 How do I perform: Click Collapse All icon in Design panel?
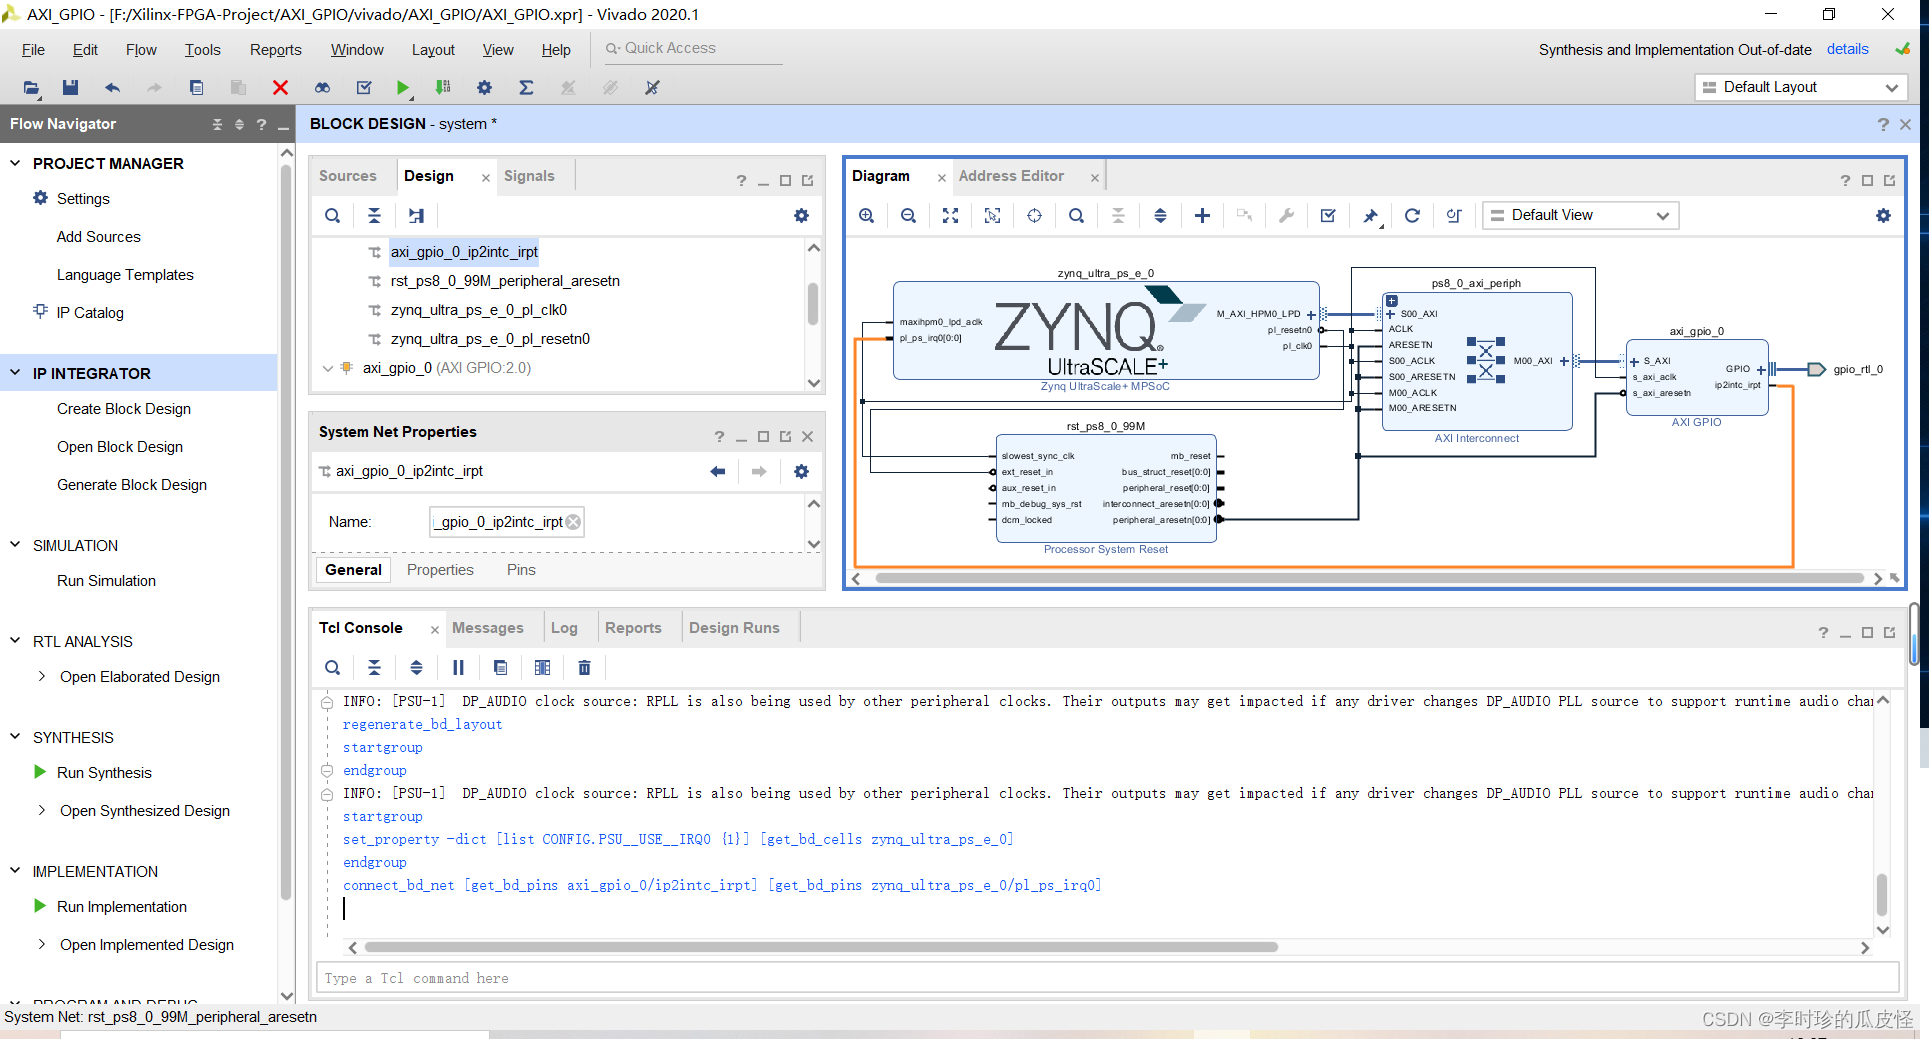coord(374,216)
